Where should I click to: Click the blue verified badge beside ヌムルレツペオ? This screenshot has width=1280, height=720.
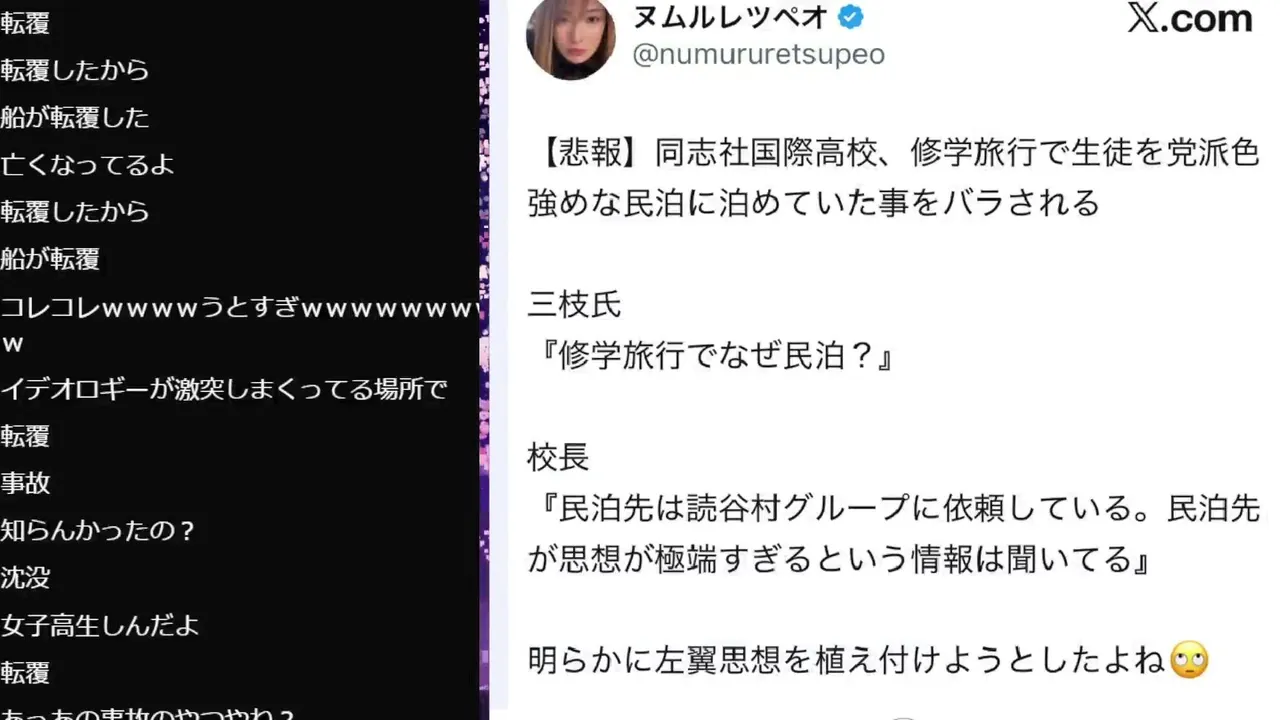point(851,17)
